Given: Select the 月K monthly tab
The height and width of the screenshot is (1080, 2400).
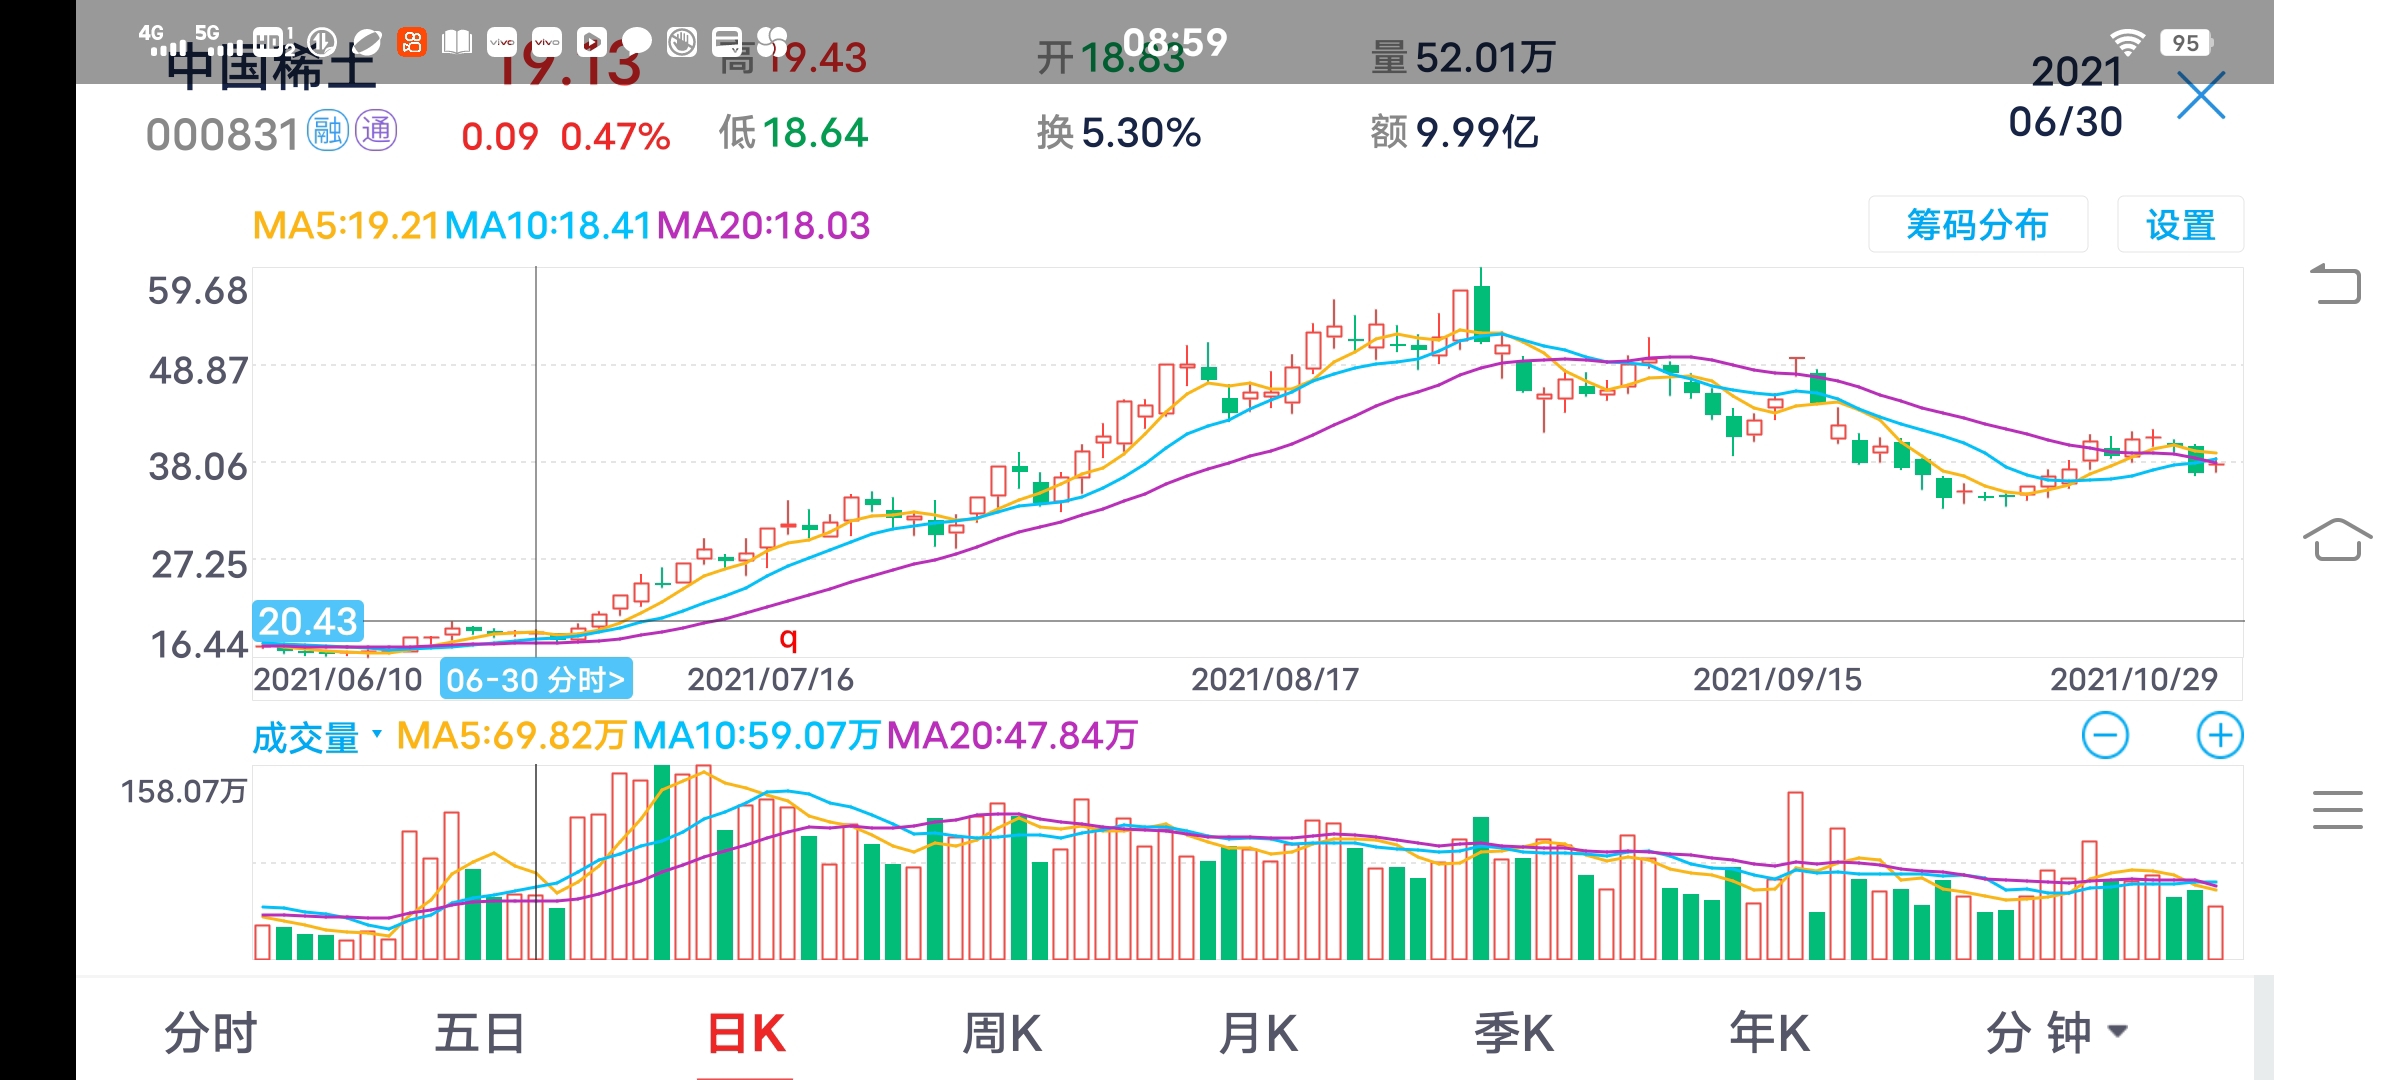Looking at the screenshot, I should click(x=1257, y=1033).
